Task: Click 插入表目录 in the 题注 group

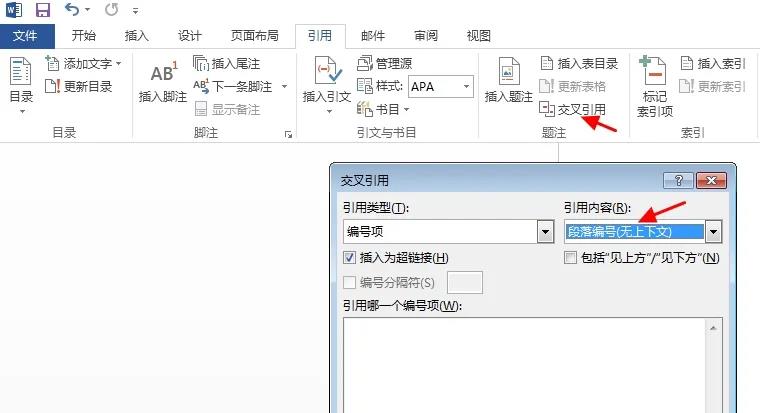Action: click(x=579, y=64)
